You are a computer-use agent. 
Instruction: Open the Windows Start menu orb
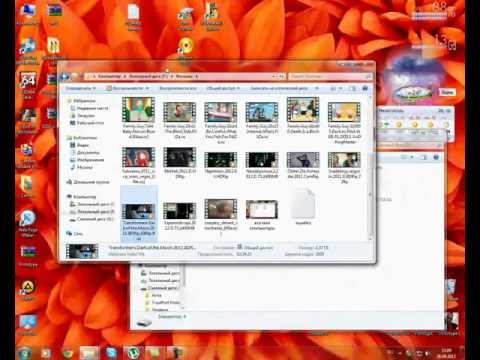click(x=25, y=352)
